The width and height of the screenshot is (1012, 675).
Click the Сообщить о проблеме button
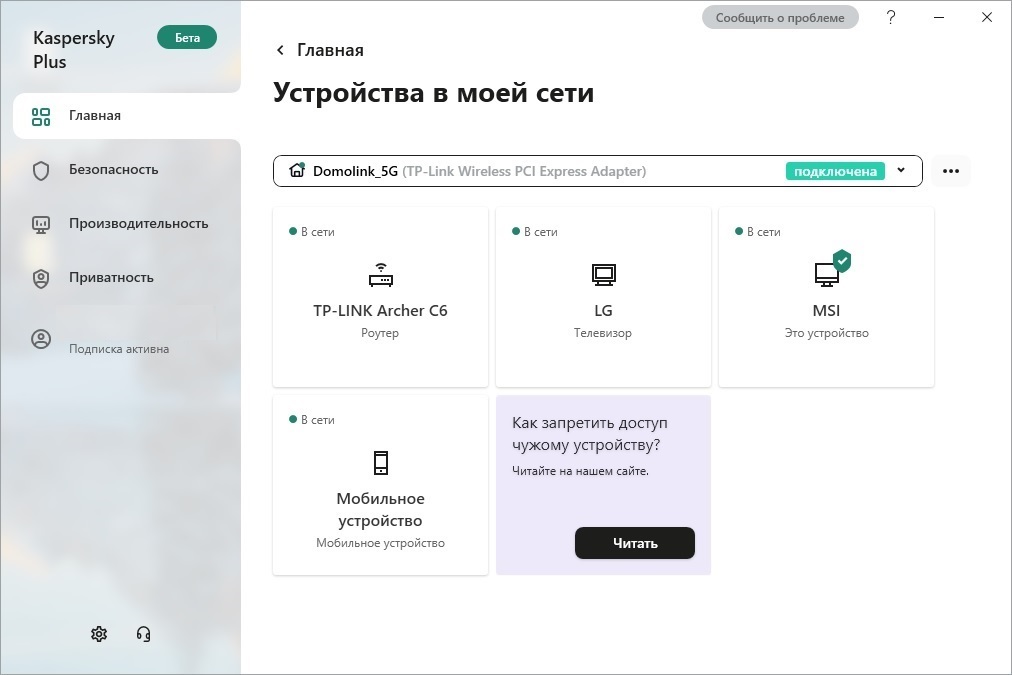[780, 17]
